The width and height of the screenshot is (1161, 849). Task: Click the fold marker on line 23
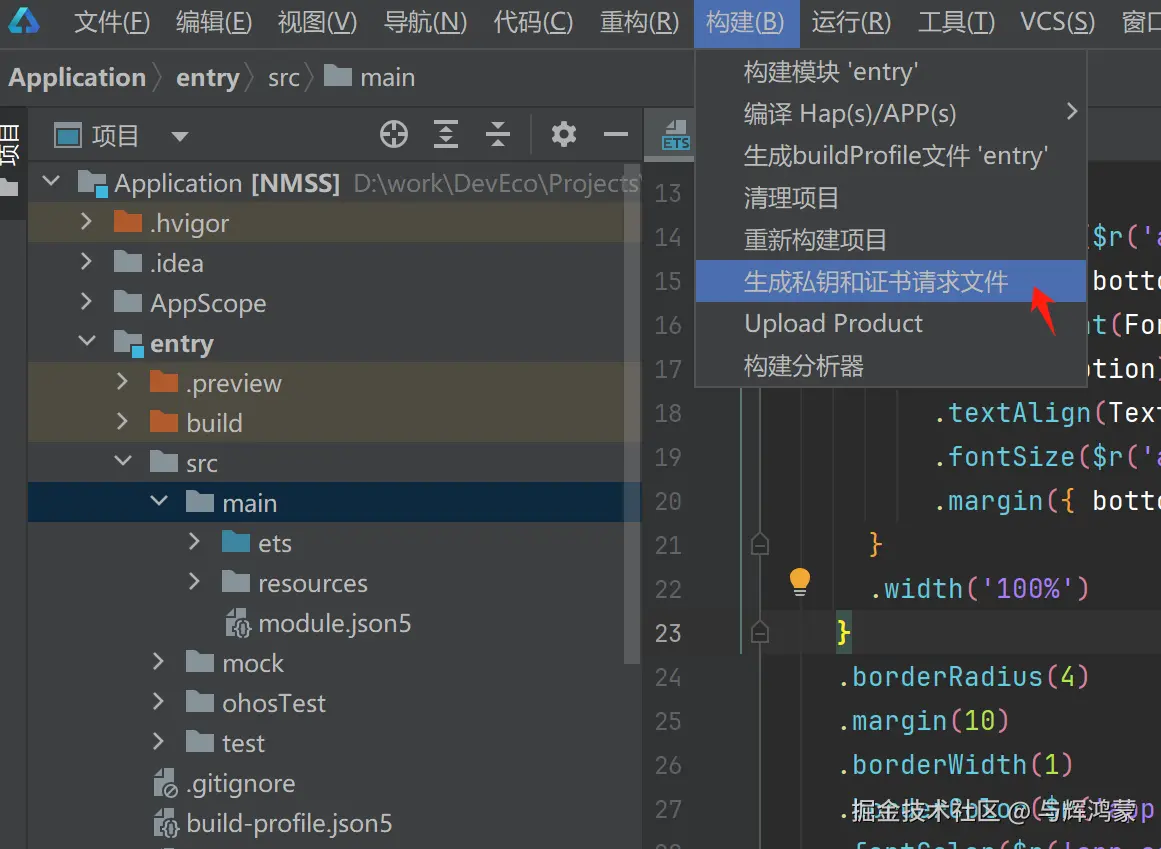[760, 633]
